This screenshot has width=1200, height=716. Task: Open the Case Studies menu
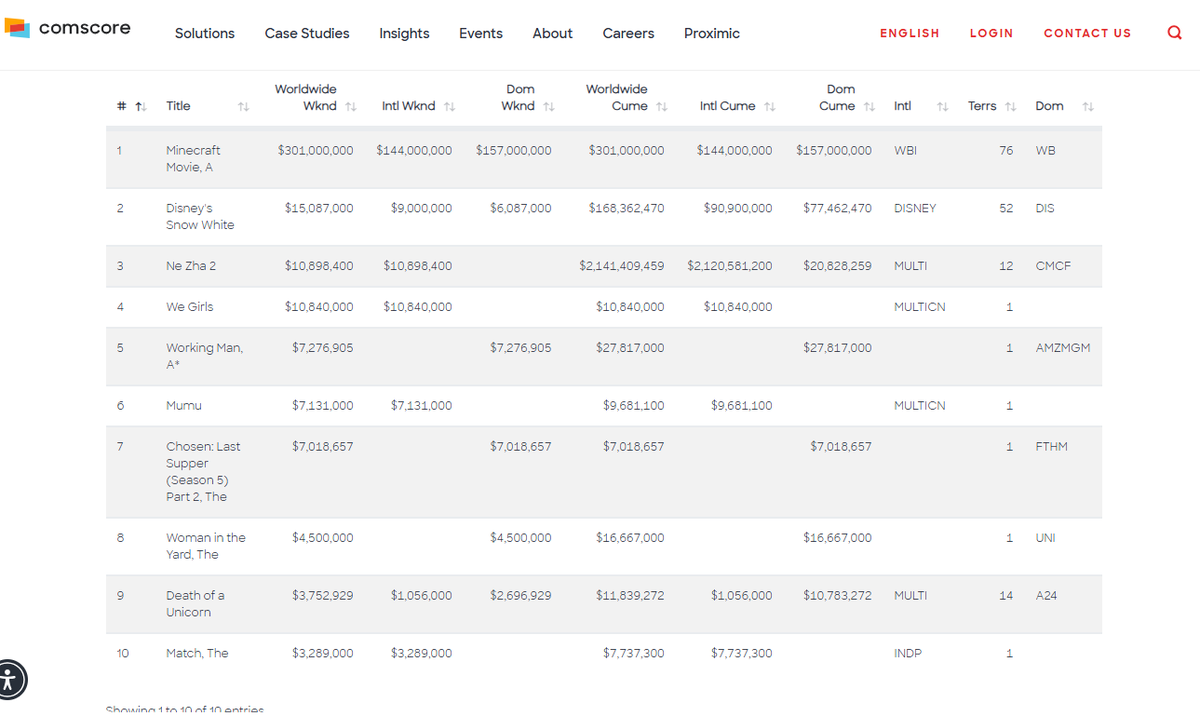coord(307,33)
